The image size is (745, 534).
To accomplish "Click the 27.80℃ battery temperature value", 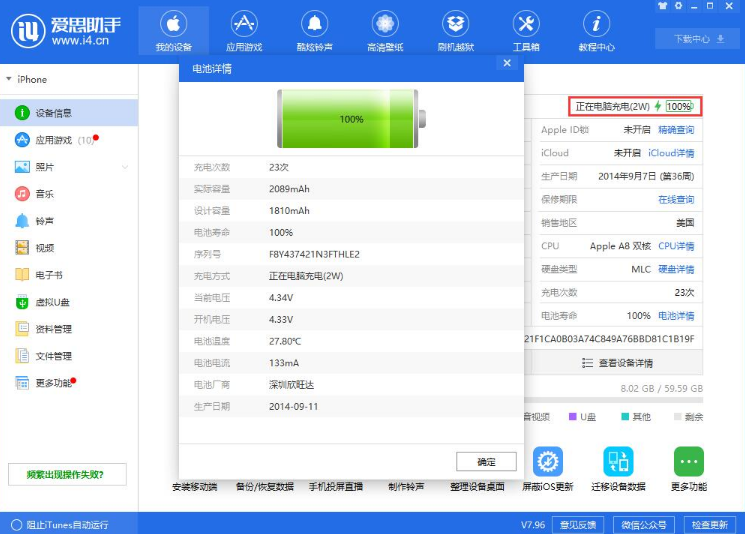I will [x=285, y=341].
